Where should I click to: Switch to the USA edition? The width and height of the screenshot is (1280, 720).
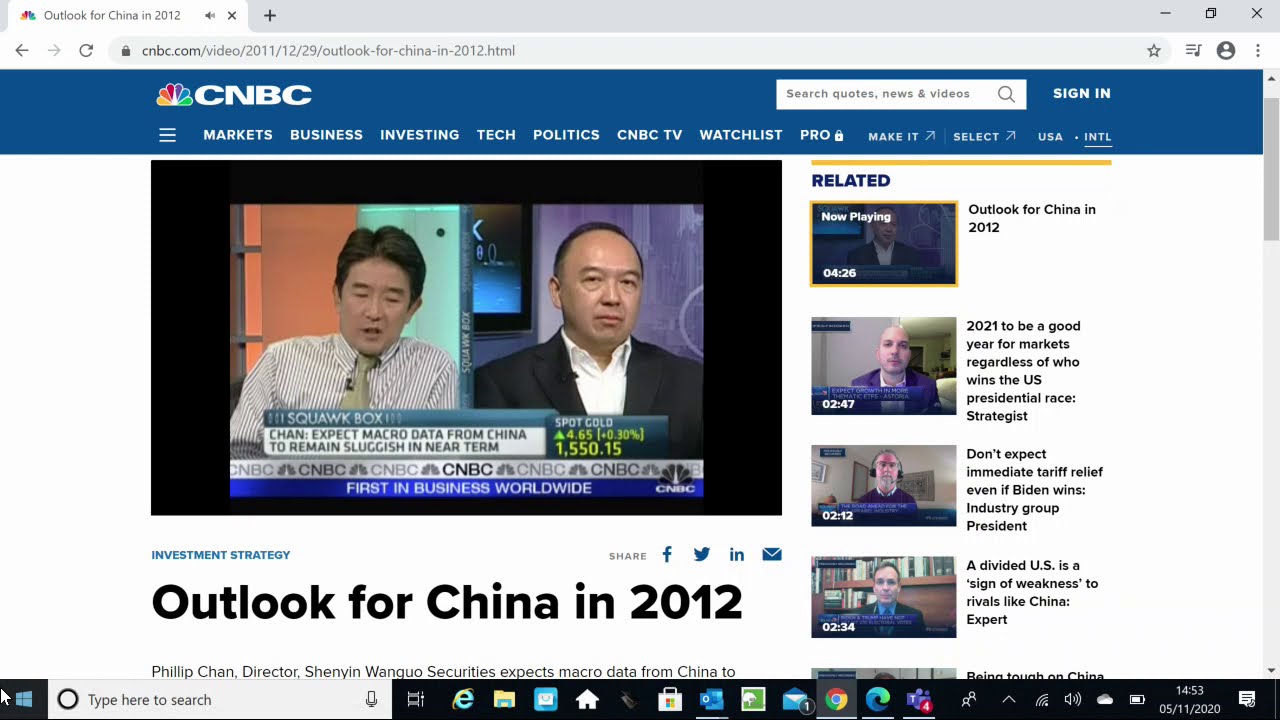(x=1050, y=137)
